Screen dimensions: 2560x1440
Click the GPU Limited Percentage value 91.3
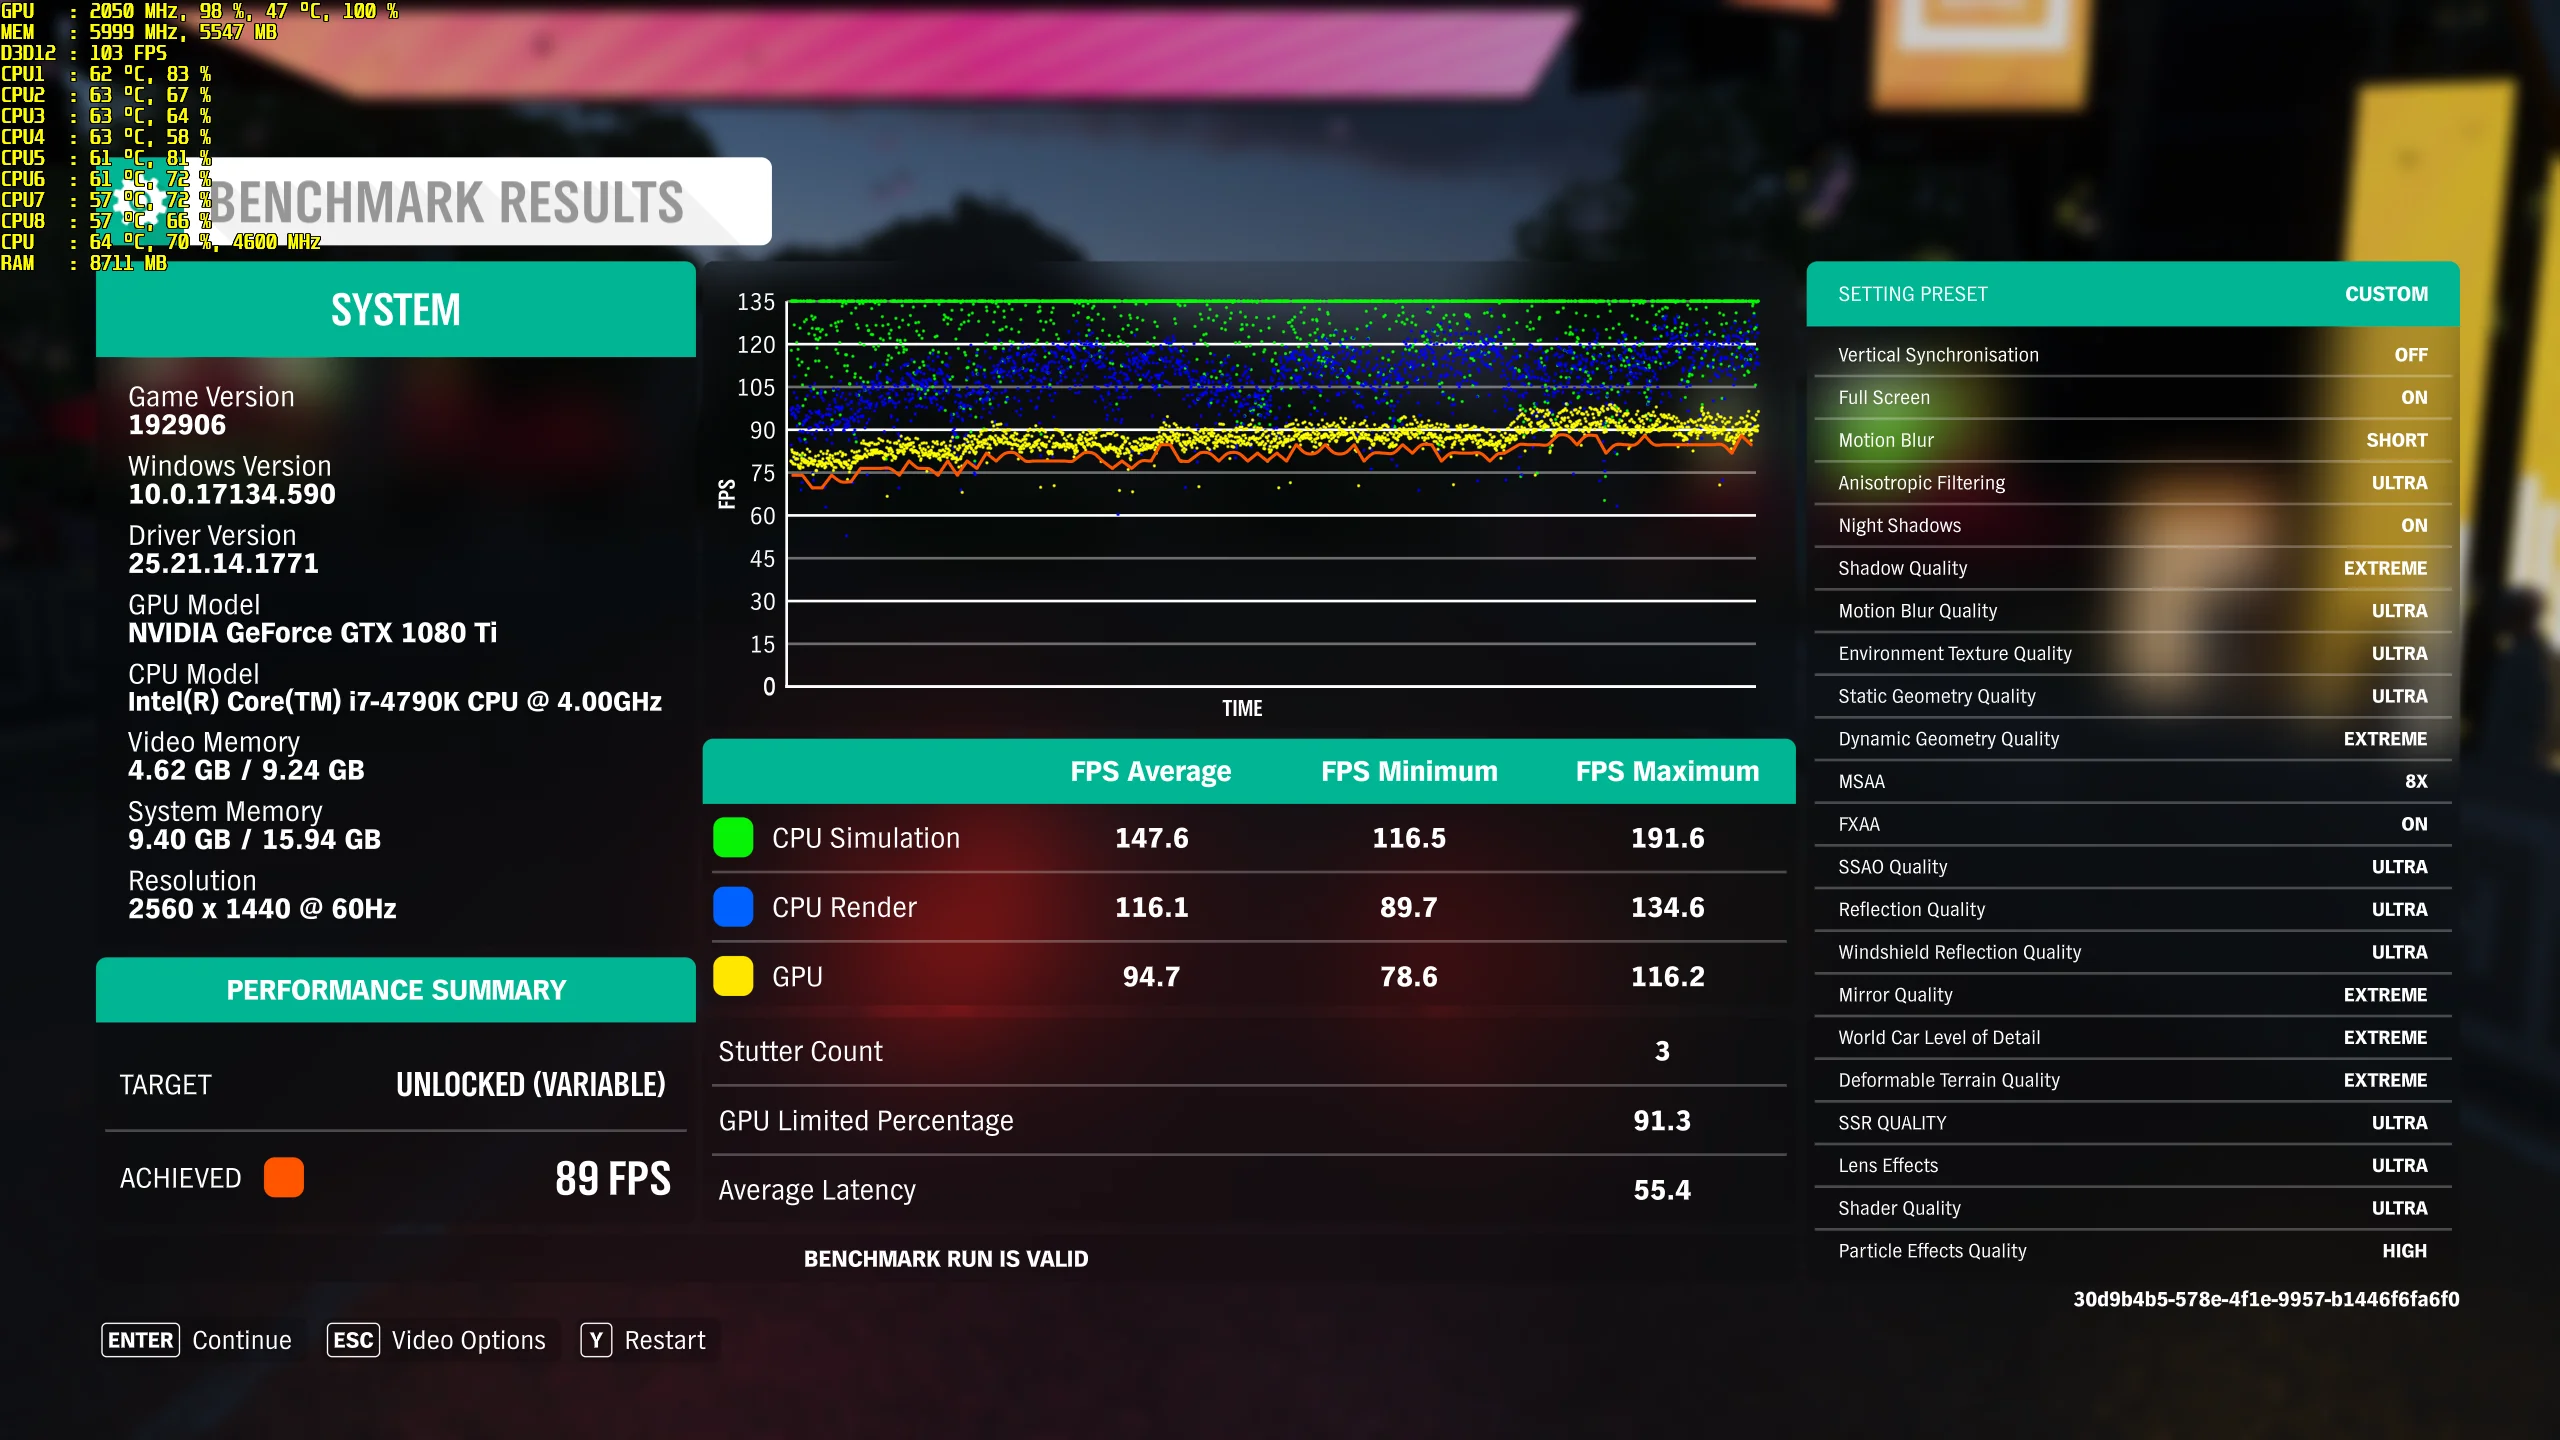coord(1662,1121)
